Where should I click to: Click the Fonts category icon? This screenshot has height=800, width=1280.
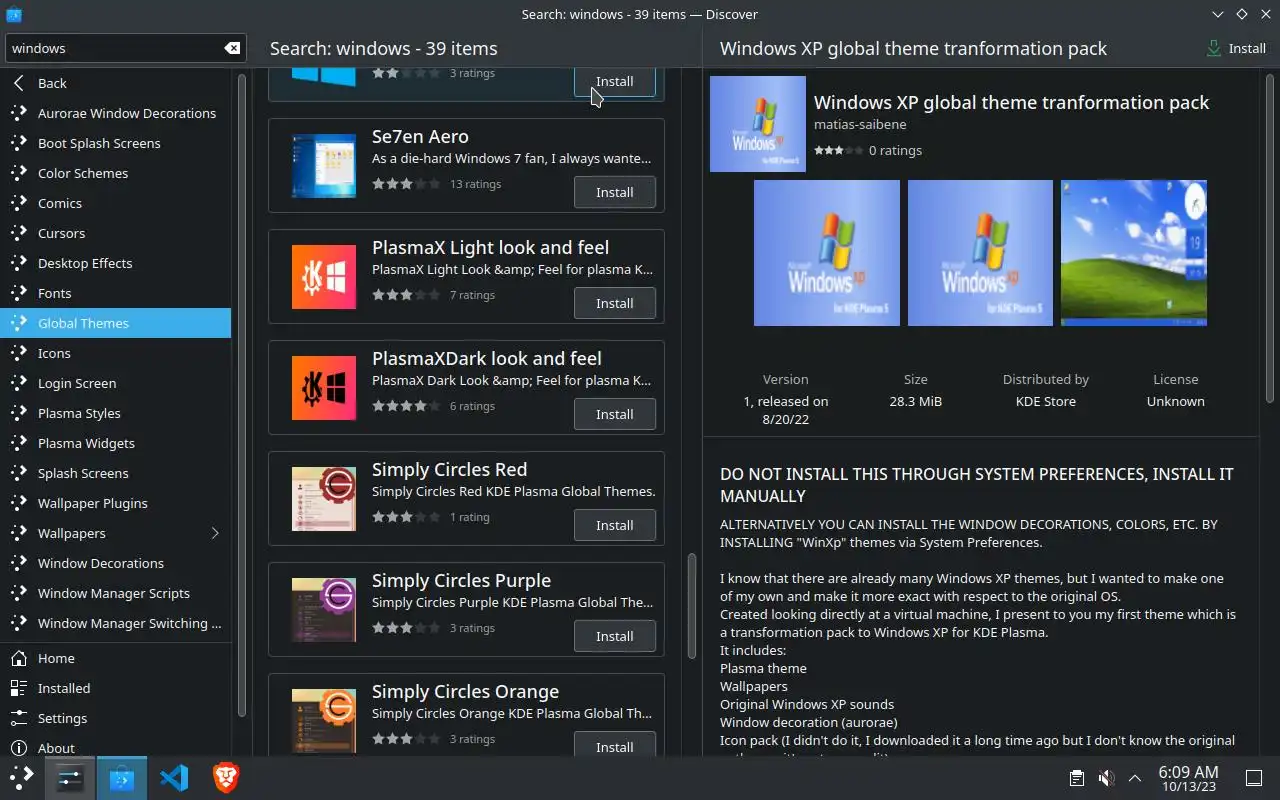point(19,293)
